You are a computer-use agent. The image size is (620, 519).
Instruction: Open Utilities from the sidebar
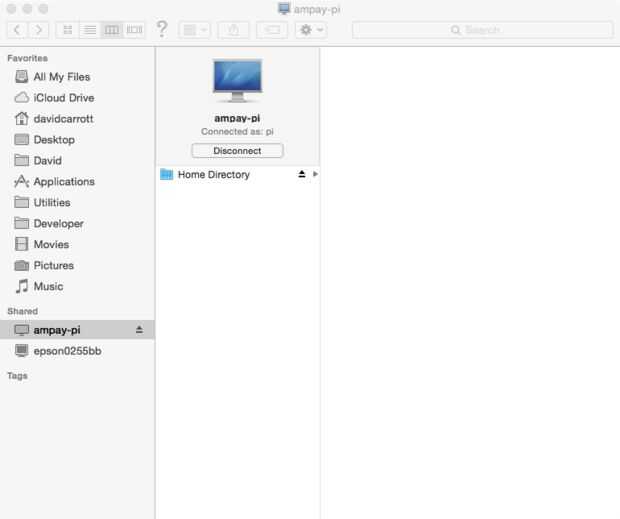click(x=77, y=202)
